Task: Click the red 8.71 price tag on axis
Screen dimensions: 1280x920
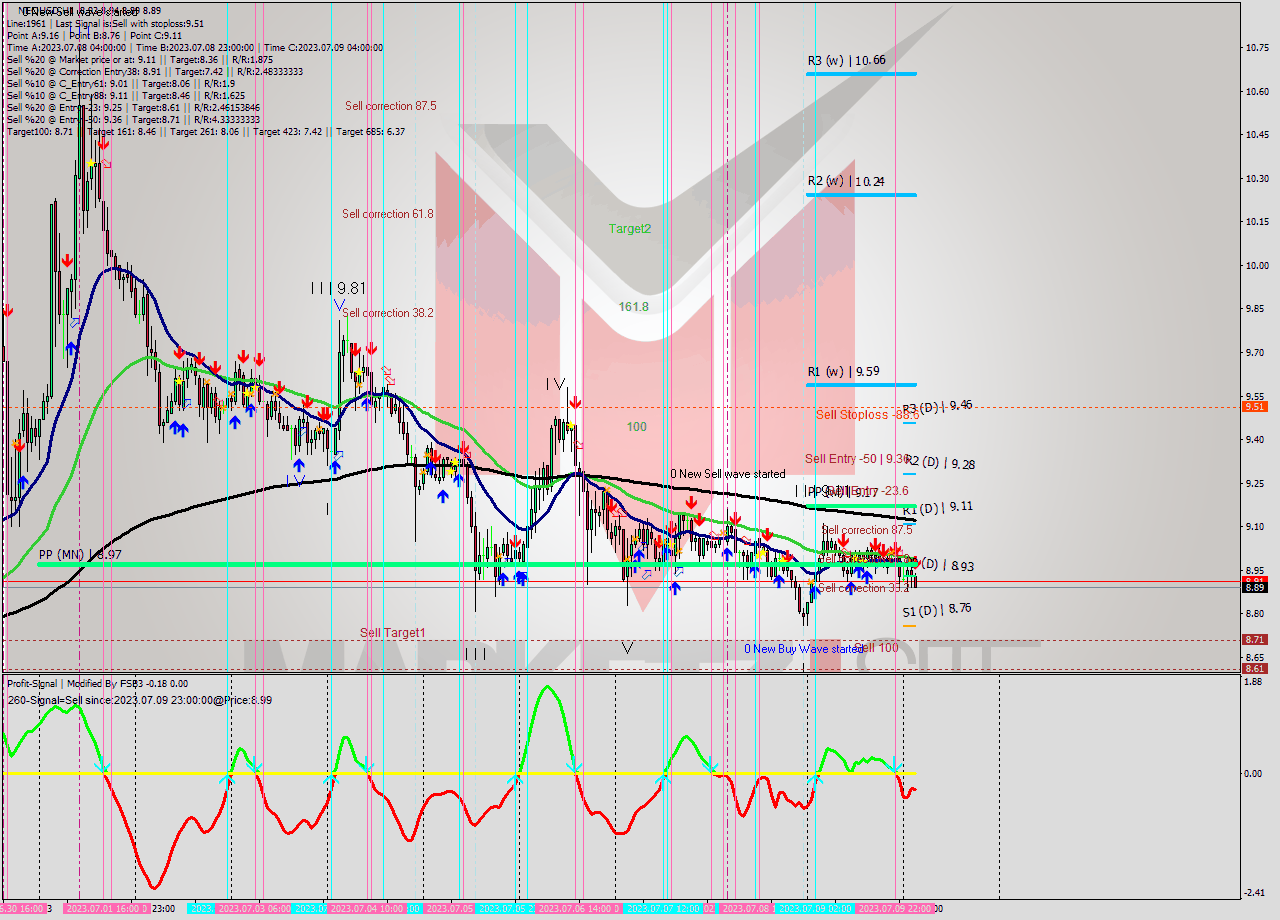Action: tap(1255, 639)
